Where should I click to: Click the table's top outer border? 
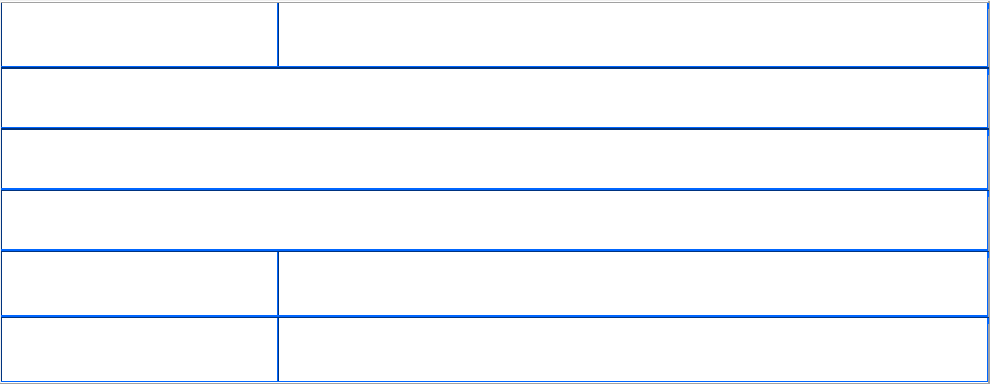pos(494,3)
